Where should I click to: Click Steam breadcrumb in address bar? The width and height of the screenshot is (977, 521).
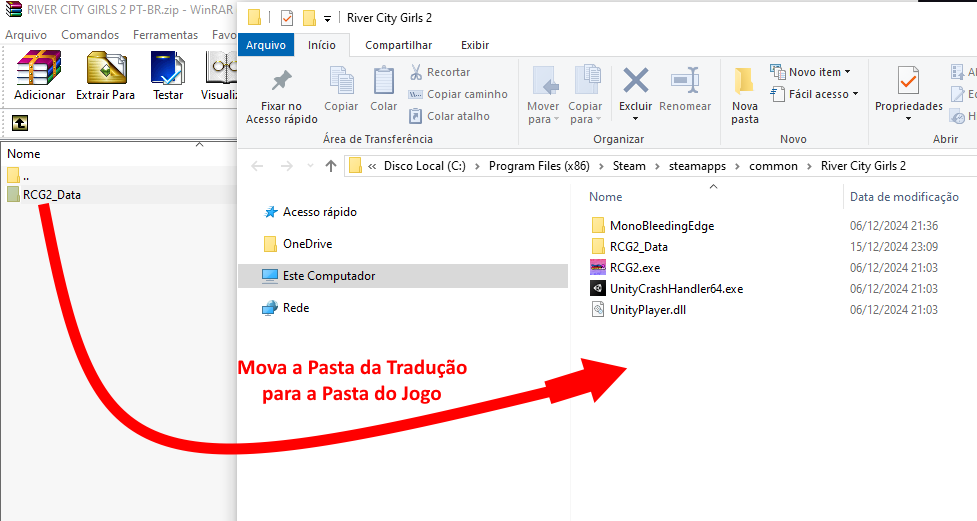tap(629, 166)
